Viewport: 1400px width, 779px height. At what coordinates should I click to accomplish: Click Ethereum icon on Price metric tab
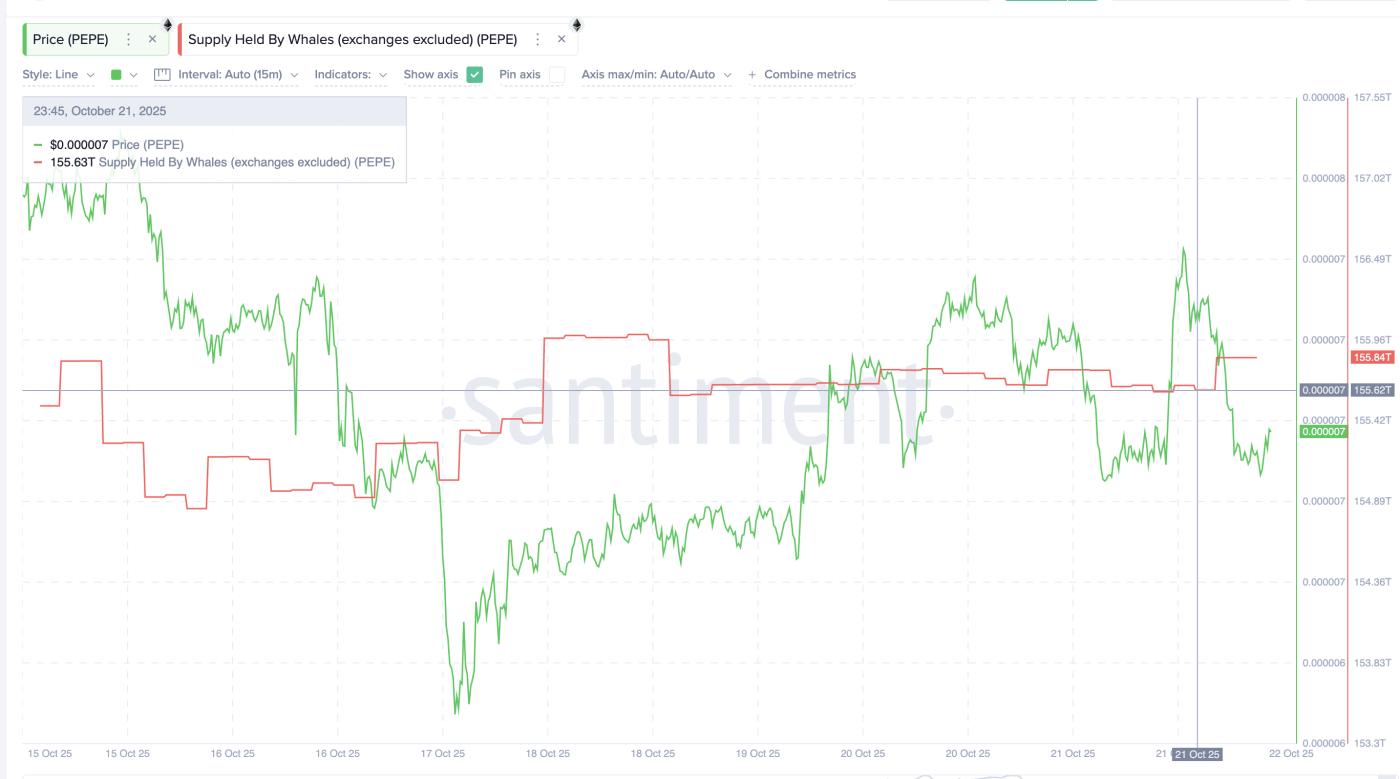pos(167,24)
